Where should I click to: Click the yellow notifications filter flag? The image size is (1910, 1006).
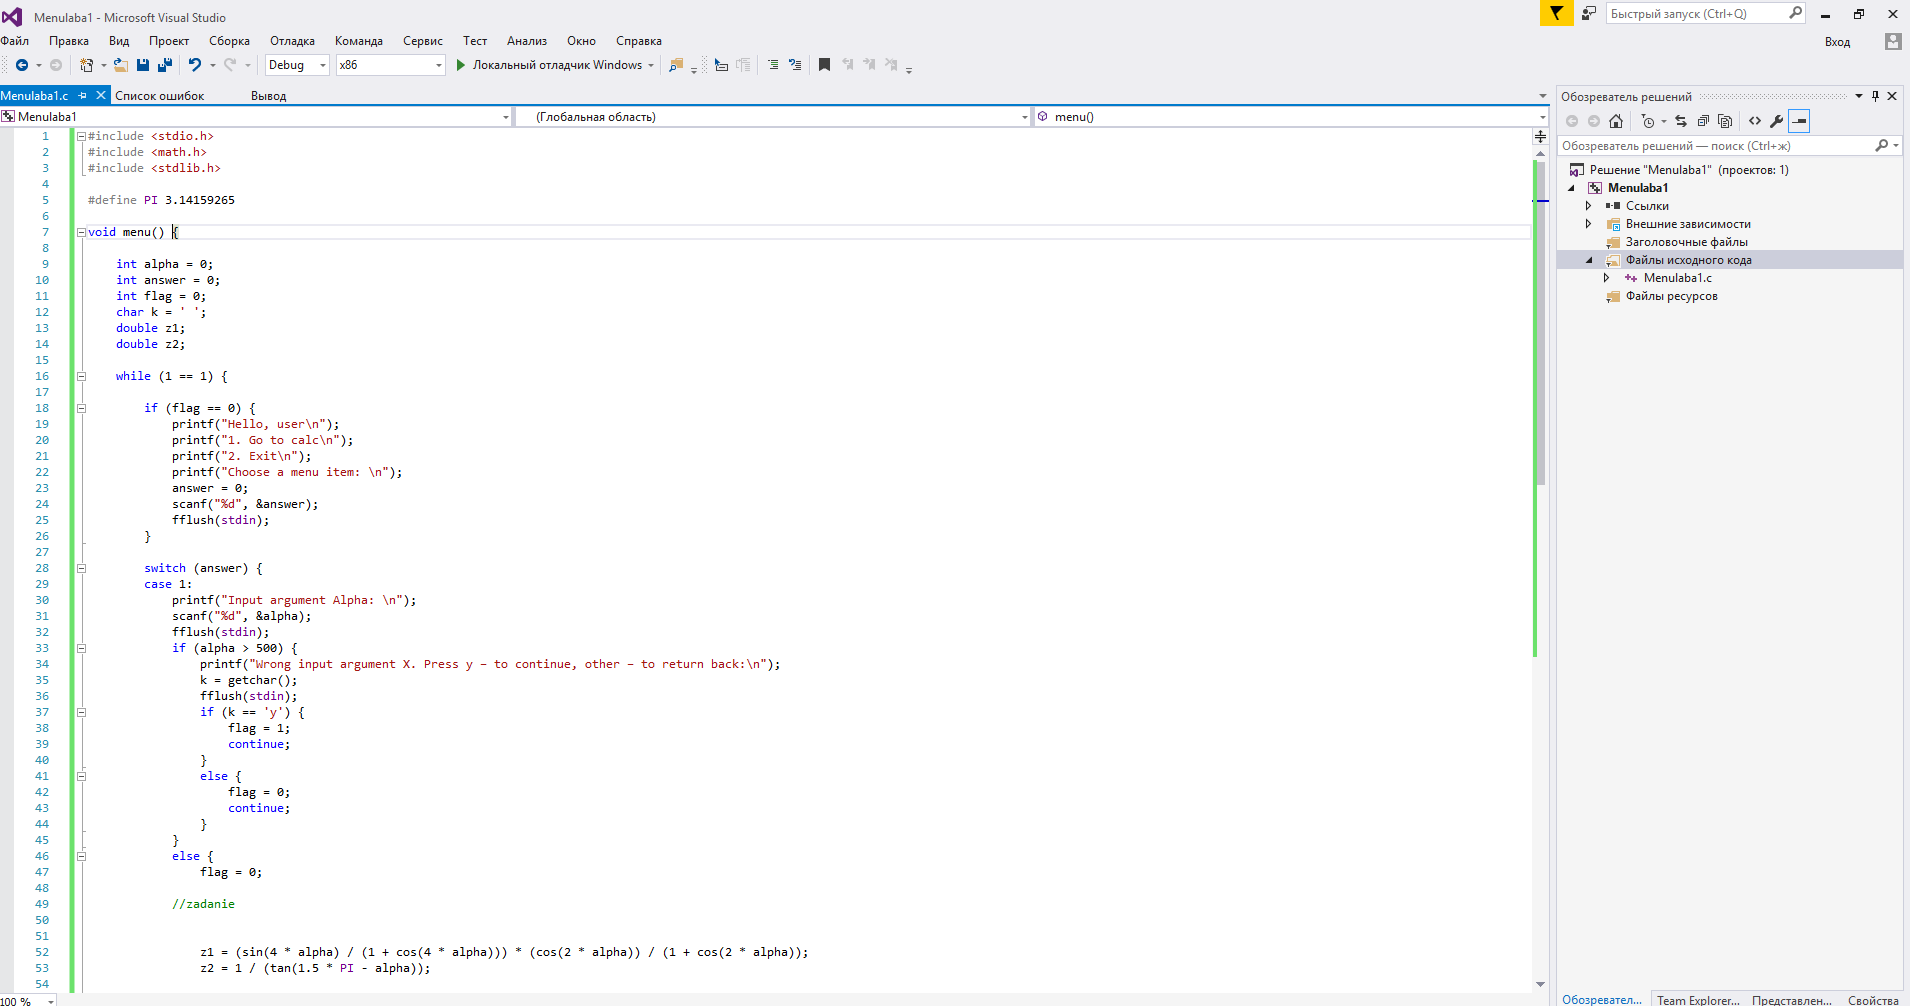tap(1556, 13)
